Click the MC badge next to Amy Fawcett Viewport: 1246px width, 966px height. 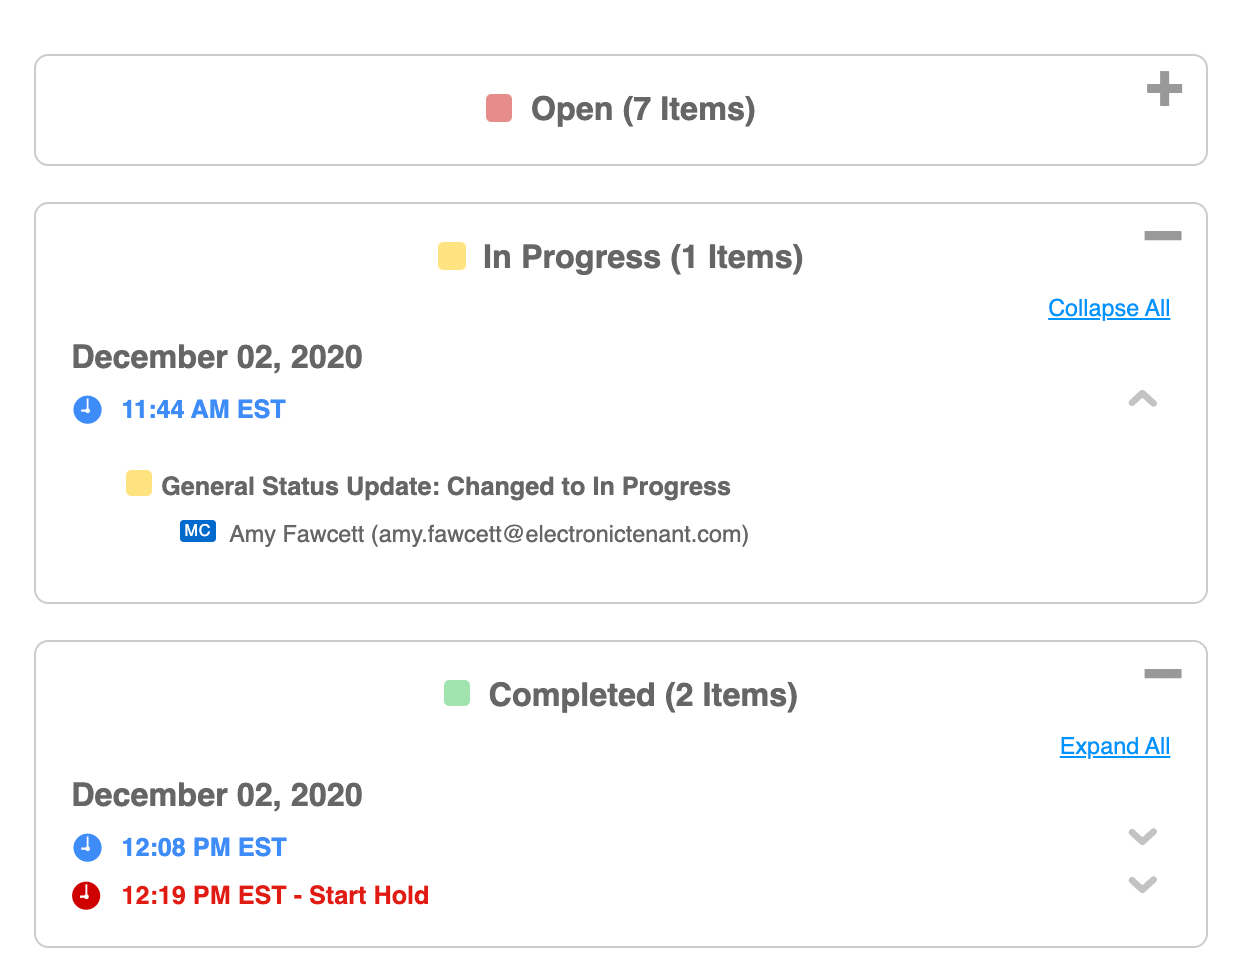coord(198,531)
